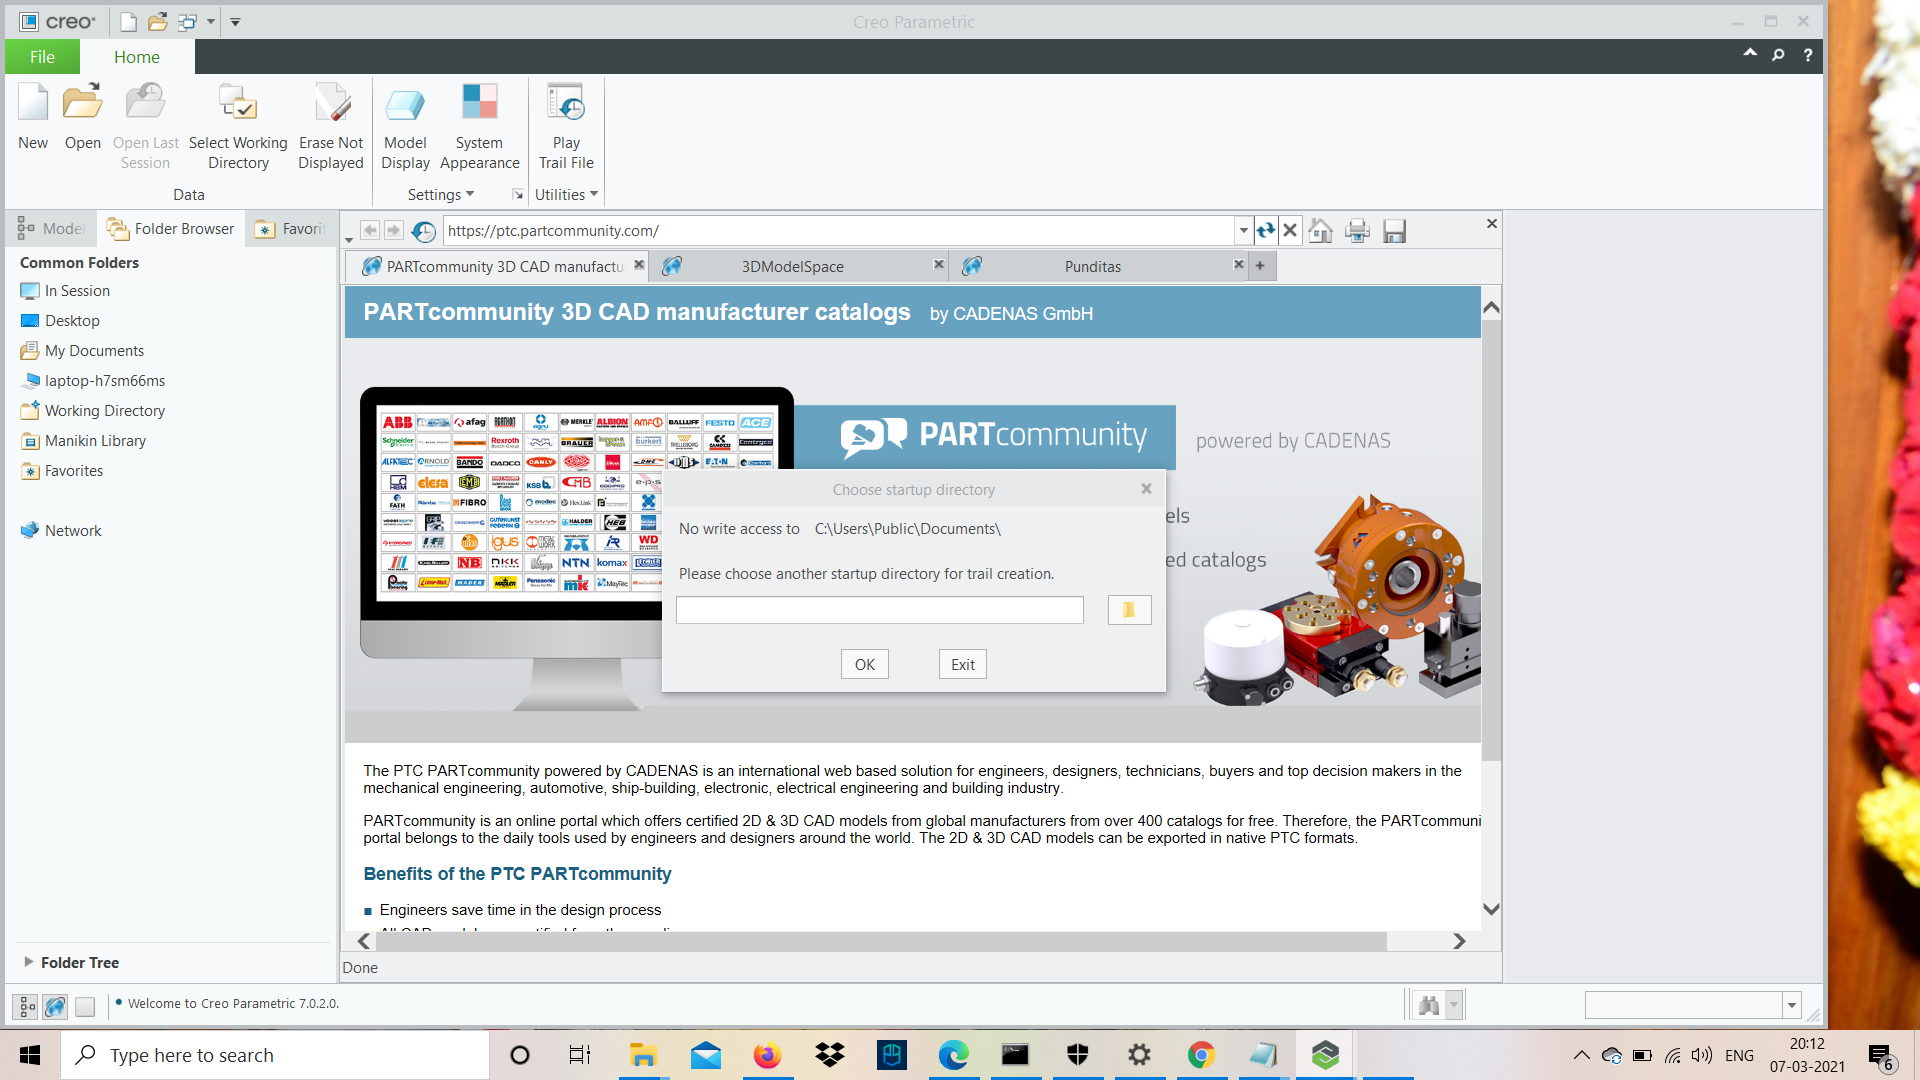Click Exit in the startup directory dialog
This screenshot has height=1080, width=1920.
point(961,663)
